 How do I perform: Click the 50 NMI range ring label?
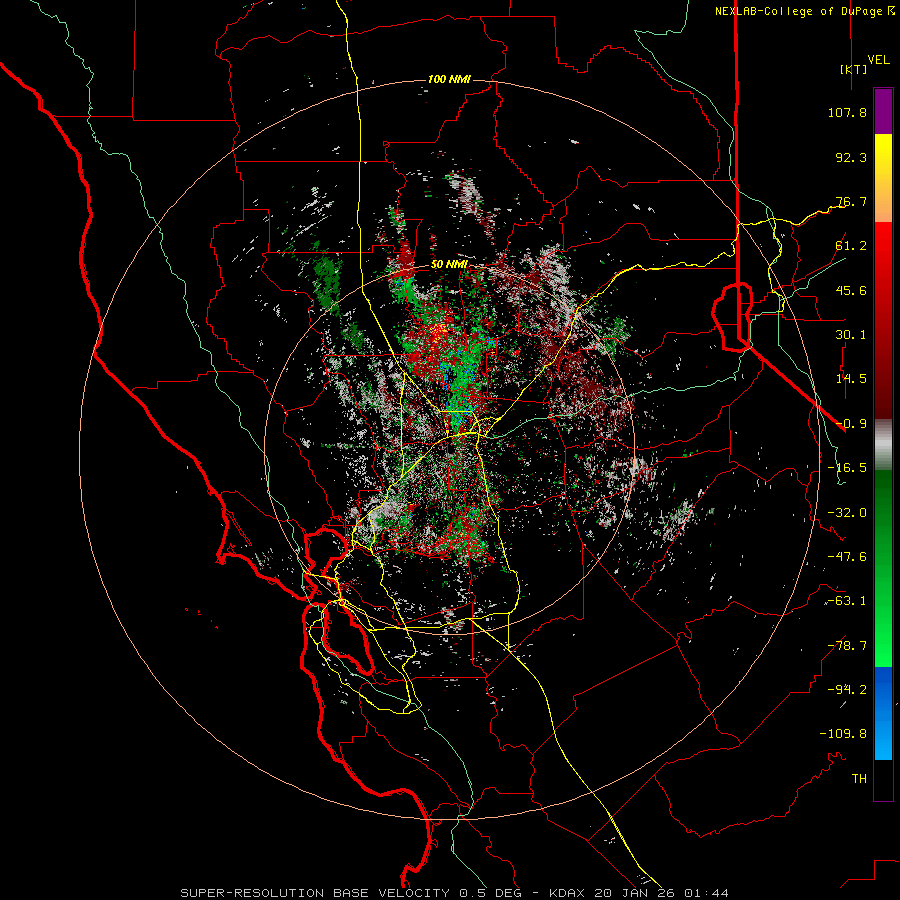449,265
